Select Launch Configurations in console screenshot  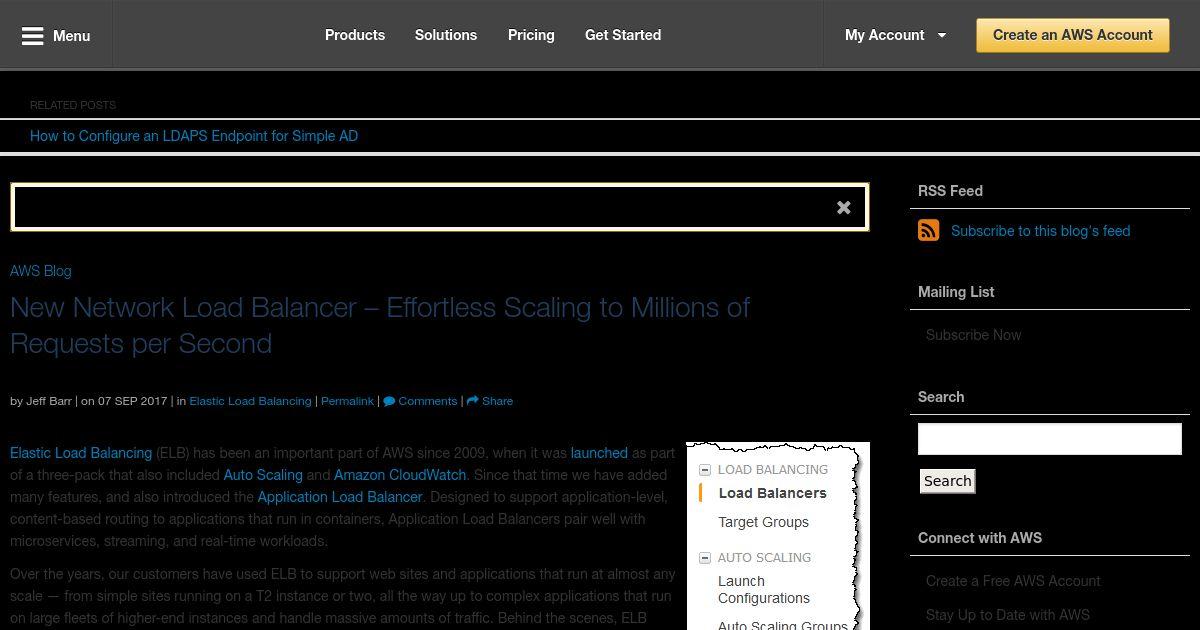pyautogui.click(x=764, y=590)
